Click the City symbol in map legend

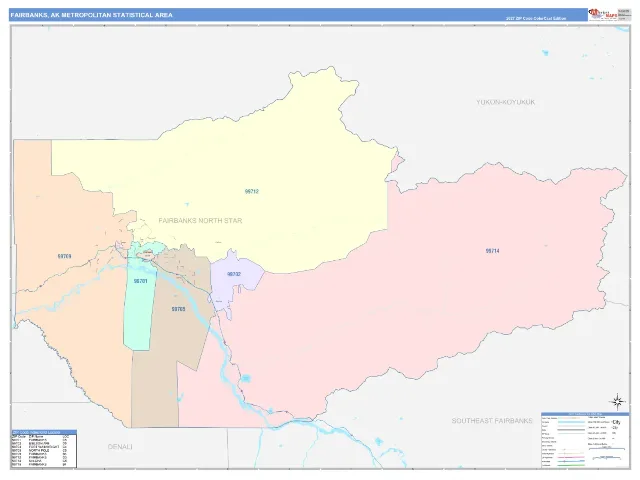[616, 422]
